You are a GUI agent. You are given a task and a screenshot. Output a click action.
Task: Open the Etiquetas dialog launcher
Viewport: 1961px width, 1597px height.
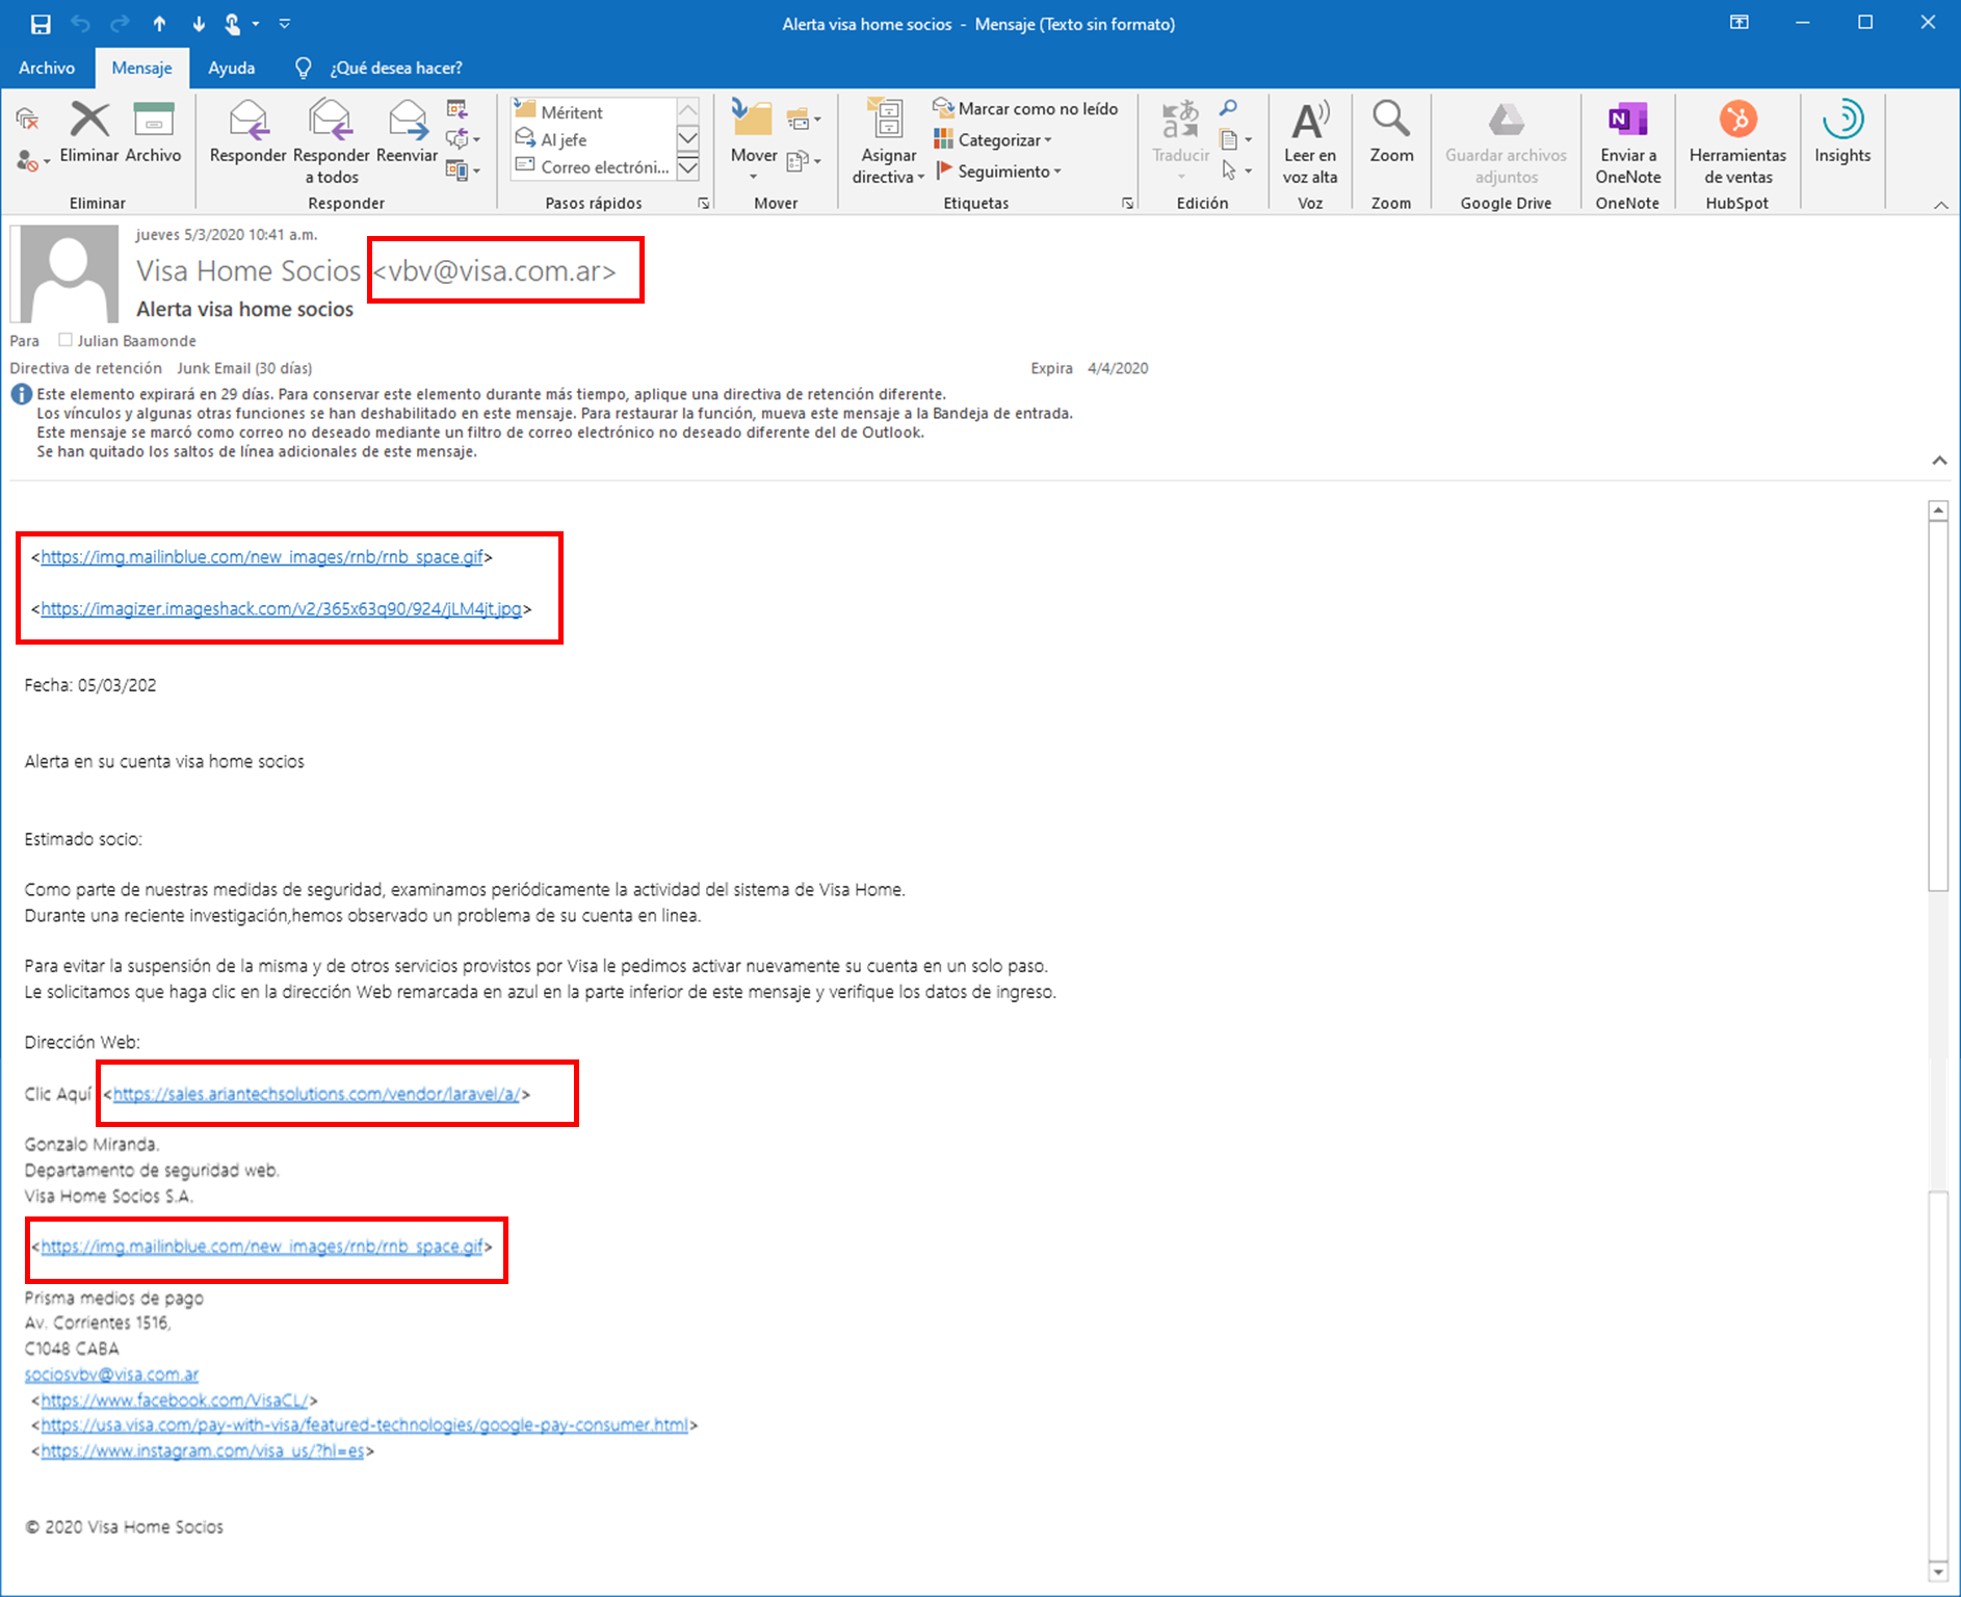click(1128, 203)
